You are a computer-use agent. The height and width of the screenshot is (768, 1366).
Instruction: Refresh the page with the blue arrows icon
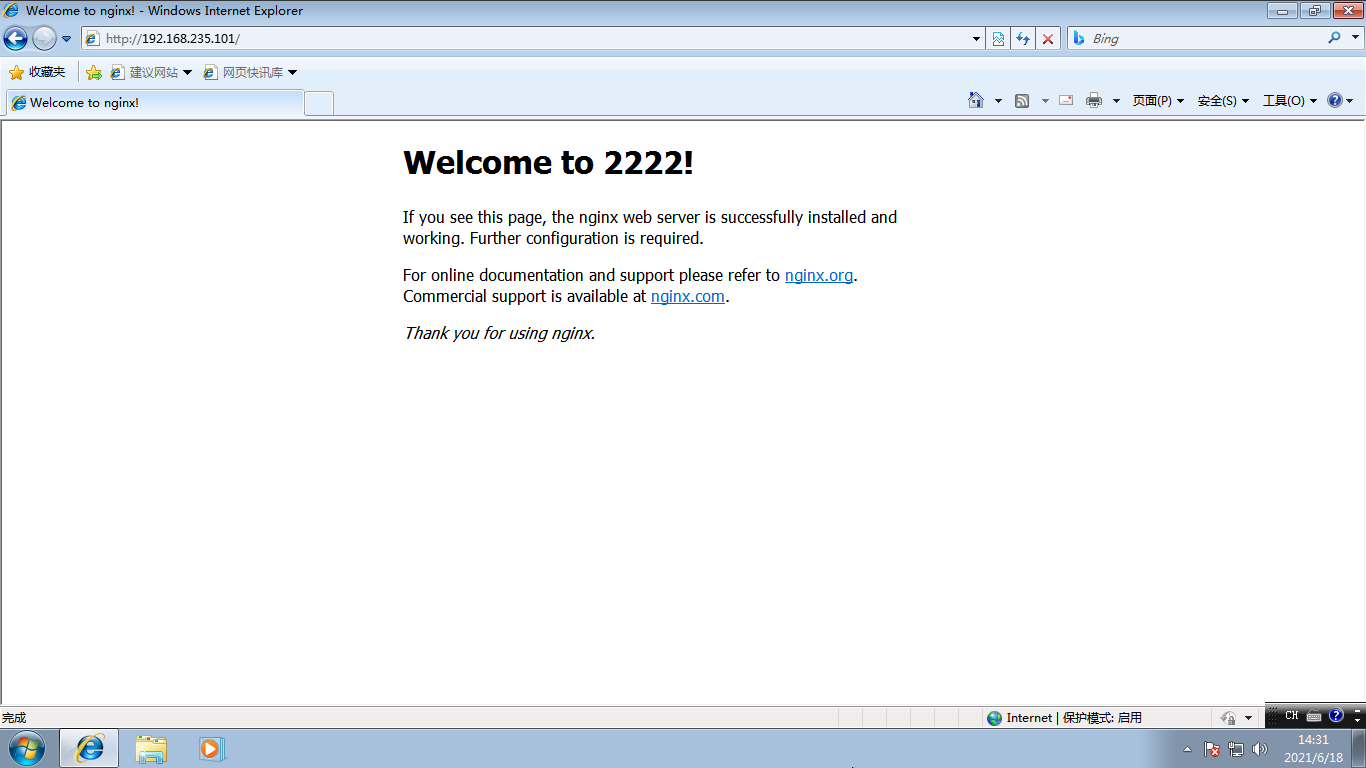click(x=1023, y=39)
